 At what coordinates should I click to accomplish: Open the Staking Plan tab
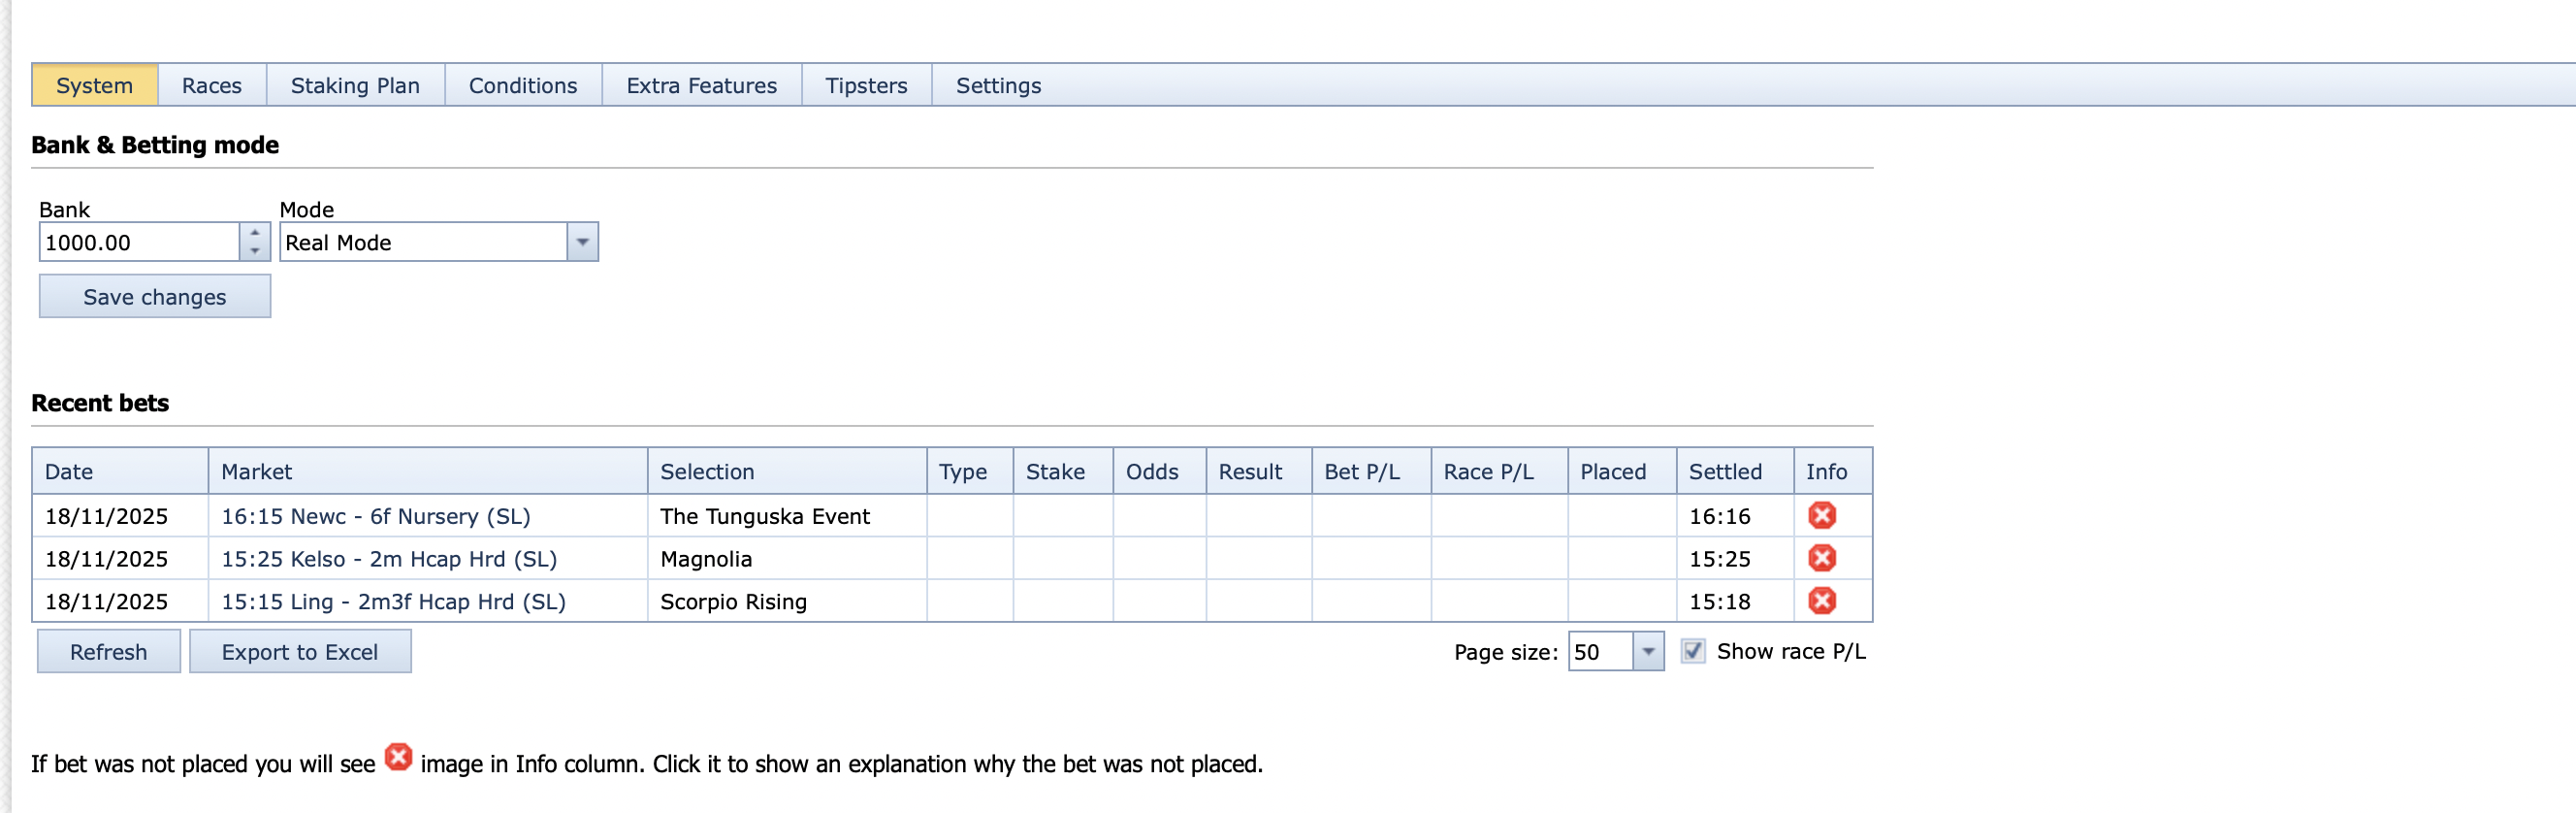click(x=355, y=86)
